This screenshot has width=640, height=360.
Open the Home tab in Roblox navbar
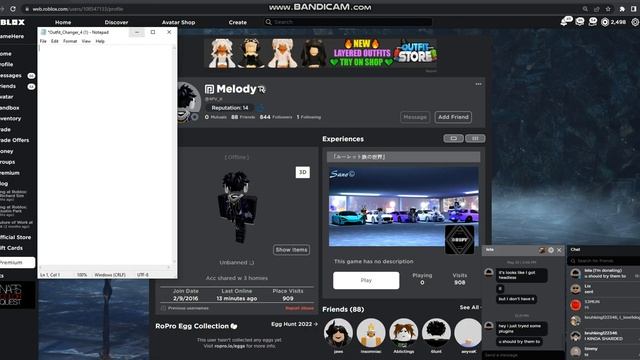(x=63, y=22)
